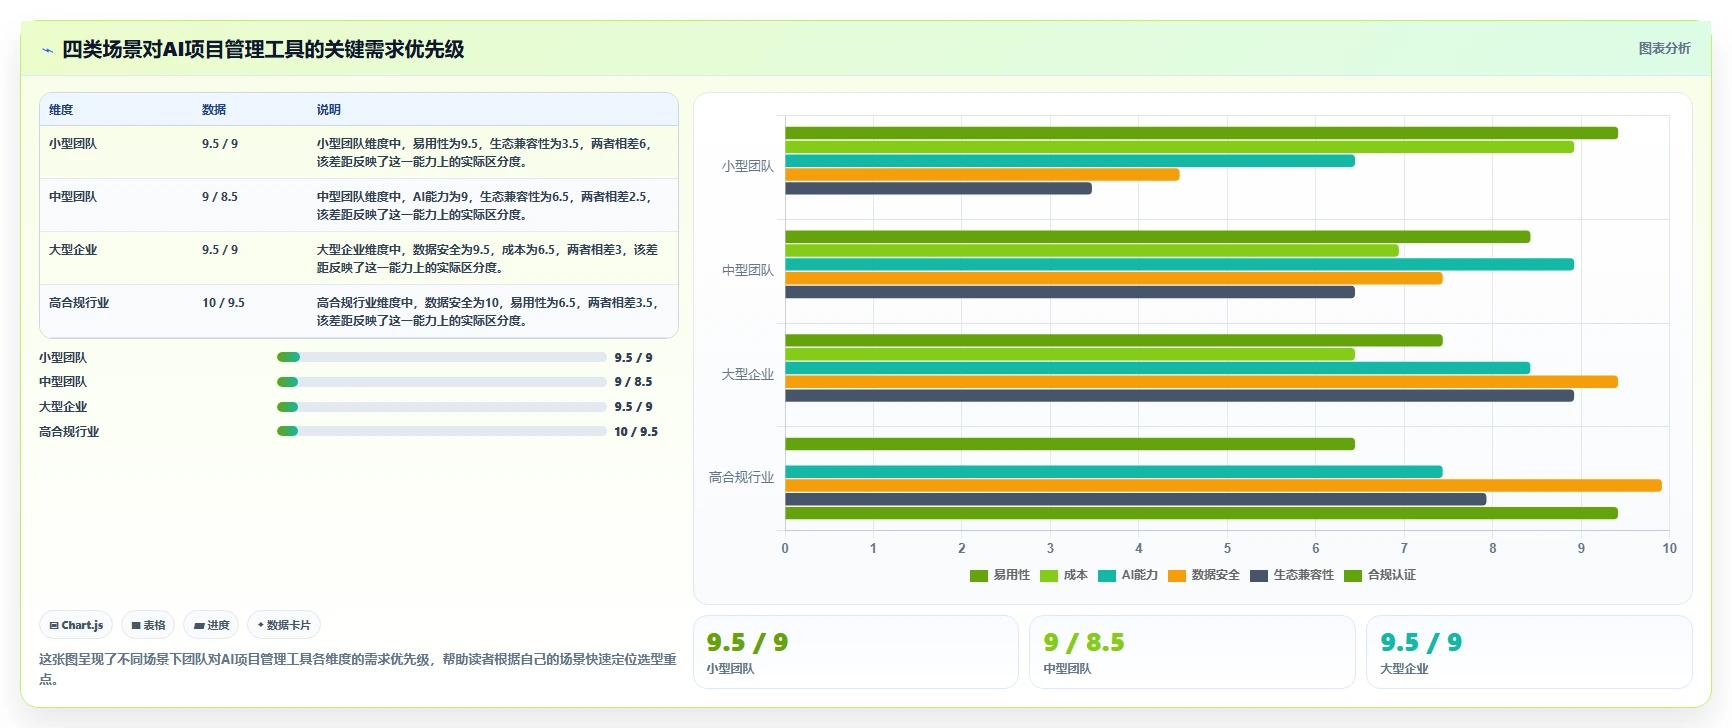Viewport: 1732px width, 728px height.
Task: Click the light green 成本 bar for 大型企业
Action: pos(1070,355)
